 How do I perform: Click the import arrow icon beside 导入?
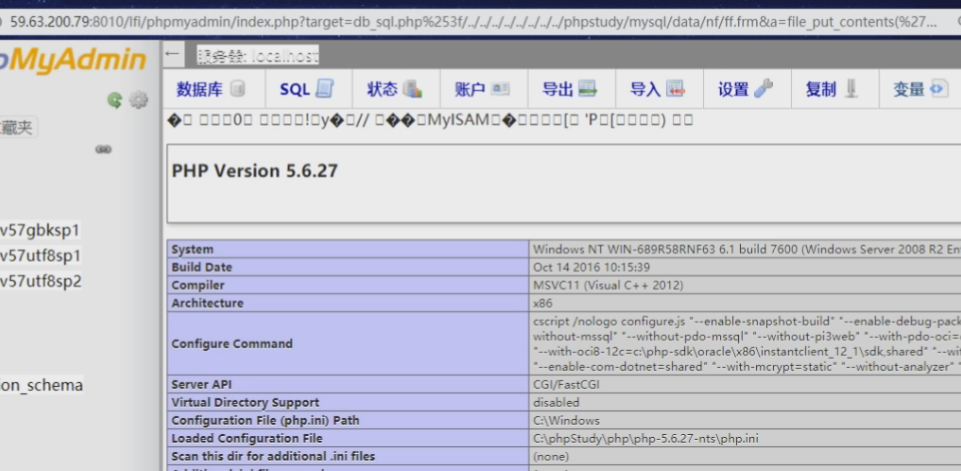[x=676, y=89]
